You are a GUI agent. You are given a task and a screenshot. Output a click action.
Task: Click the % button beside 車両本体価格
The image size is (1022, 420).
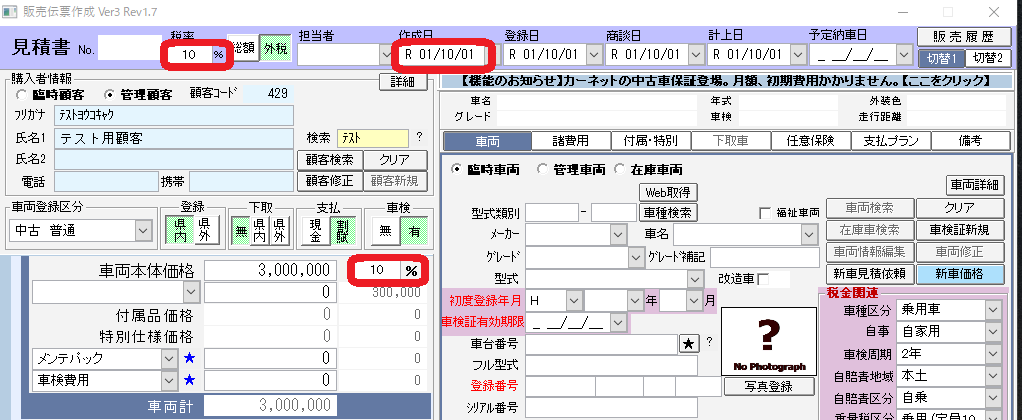pos(411,270)
